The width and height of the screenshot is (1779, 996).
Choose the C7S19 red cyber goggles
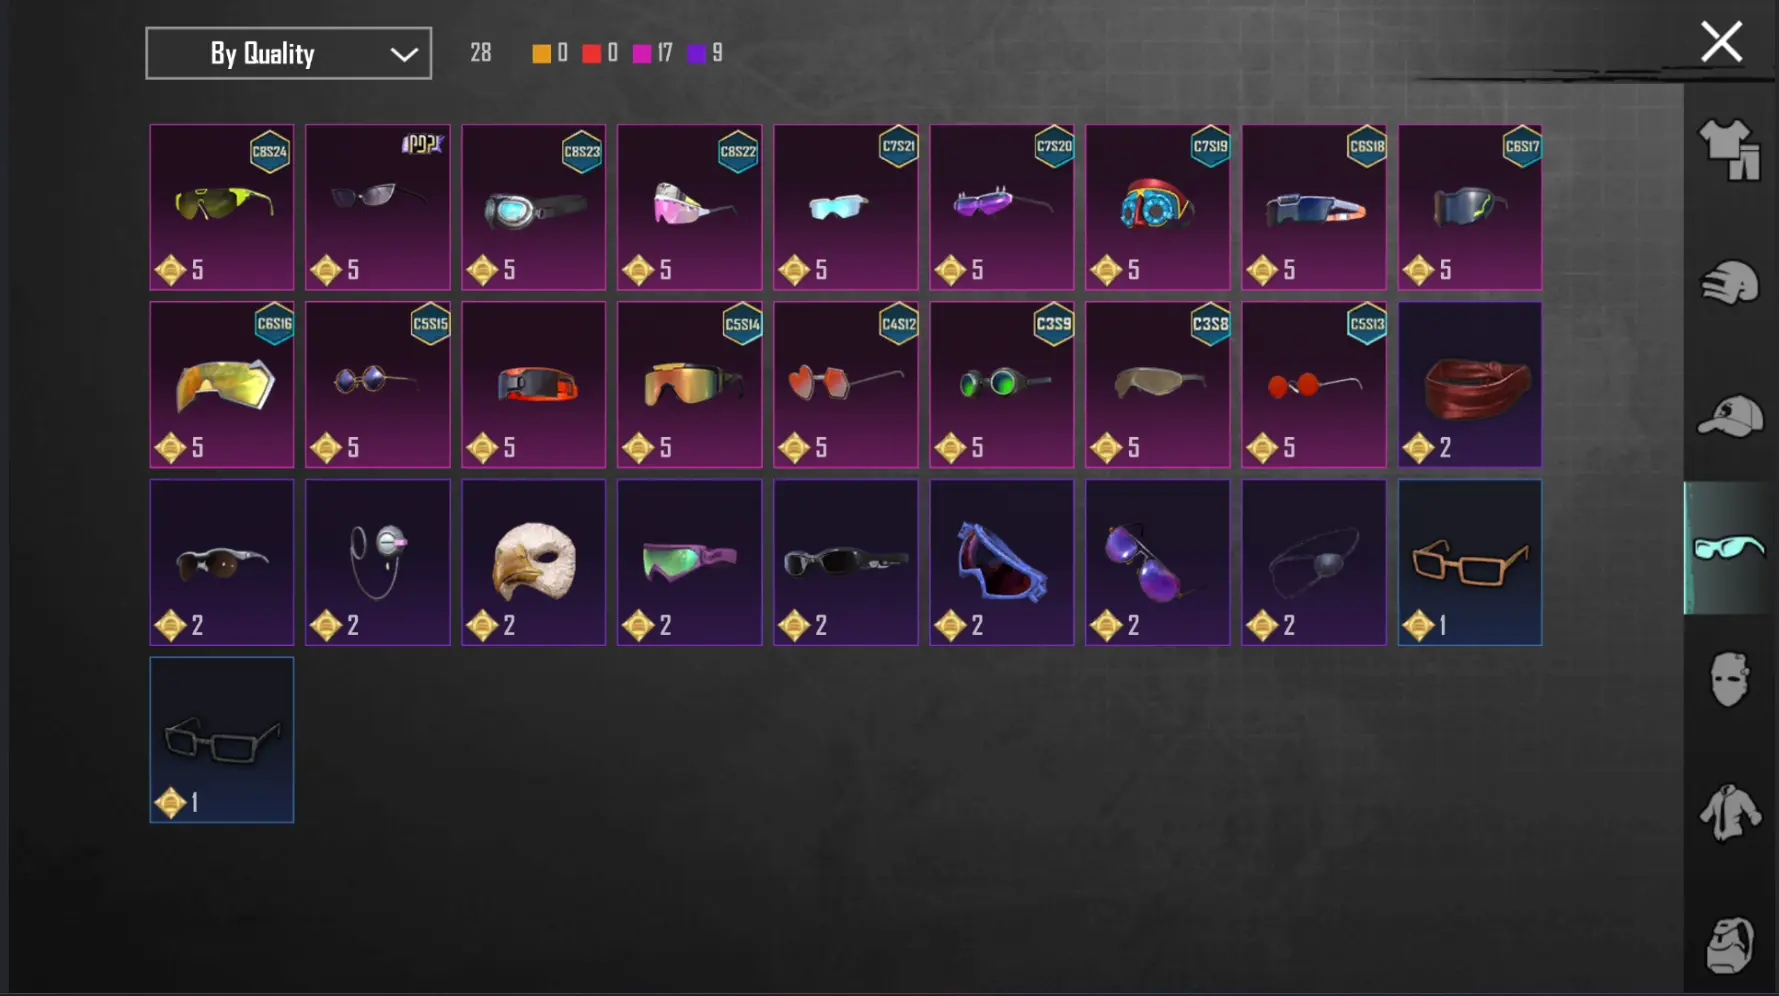tap(1157, 207)
